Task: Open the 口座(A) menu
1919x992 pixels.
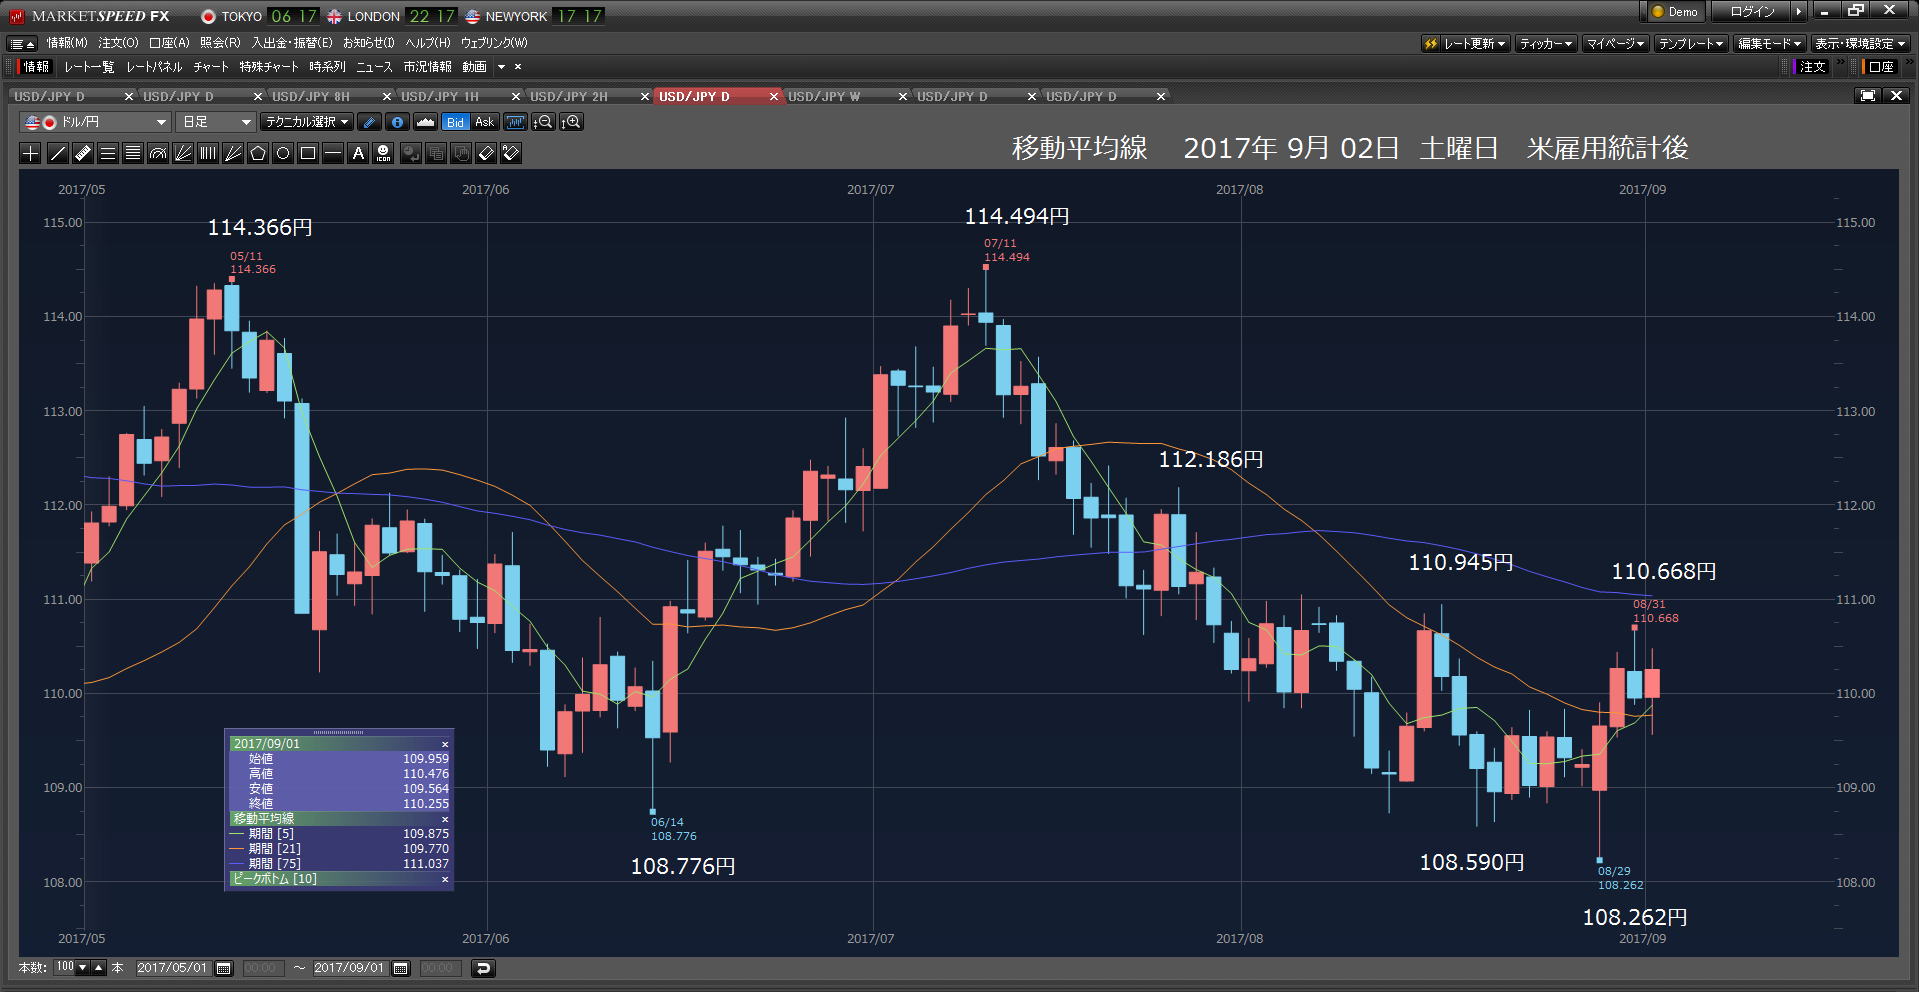Action: [169, 43]
